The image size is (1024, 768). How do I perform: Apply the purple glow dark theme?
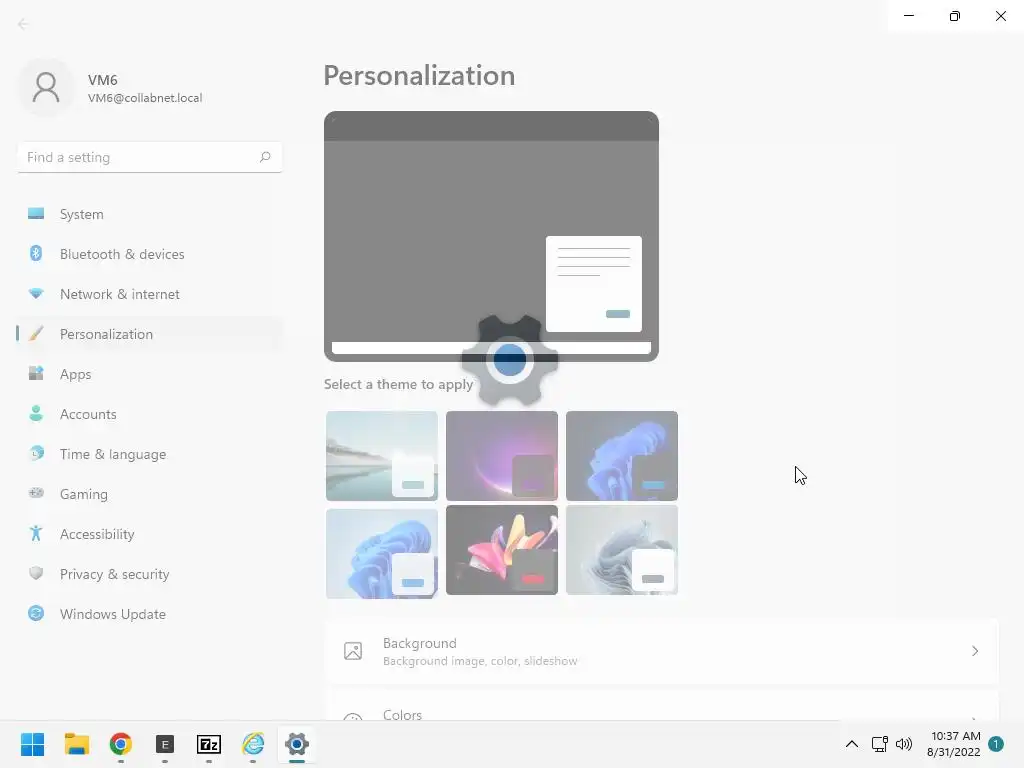[x=502, y=456]
